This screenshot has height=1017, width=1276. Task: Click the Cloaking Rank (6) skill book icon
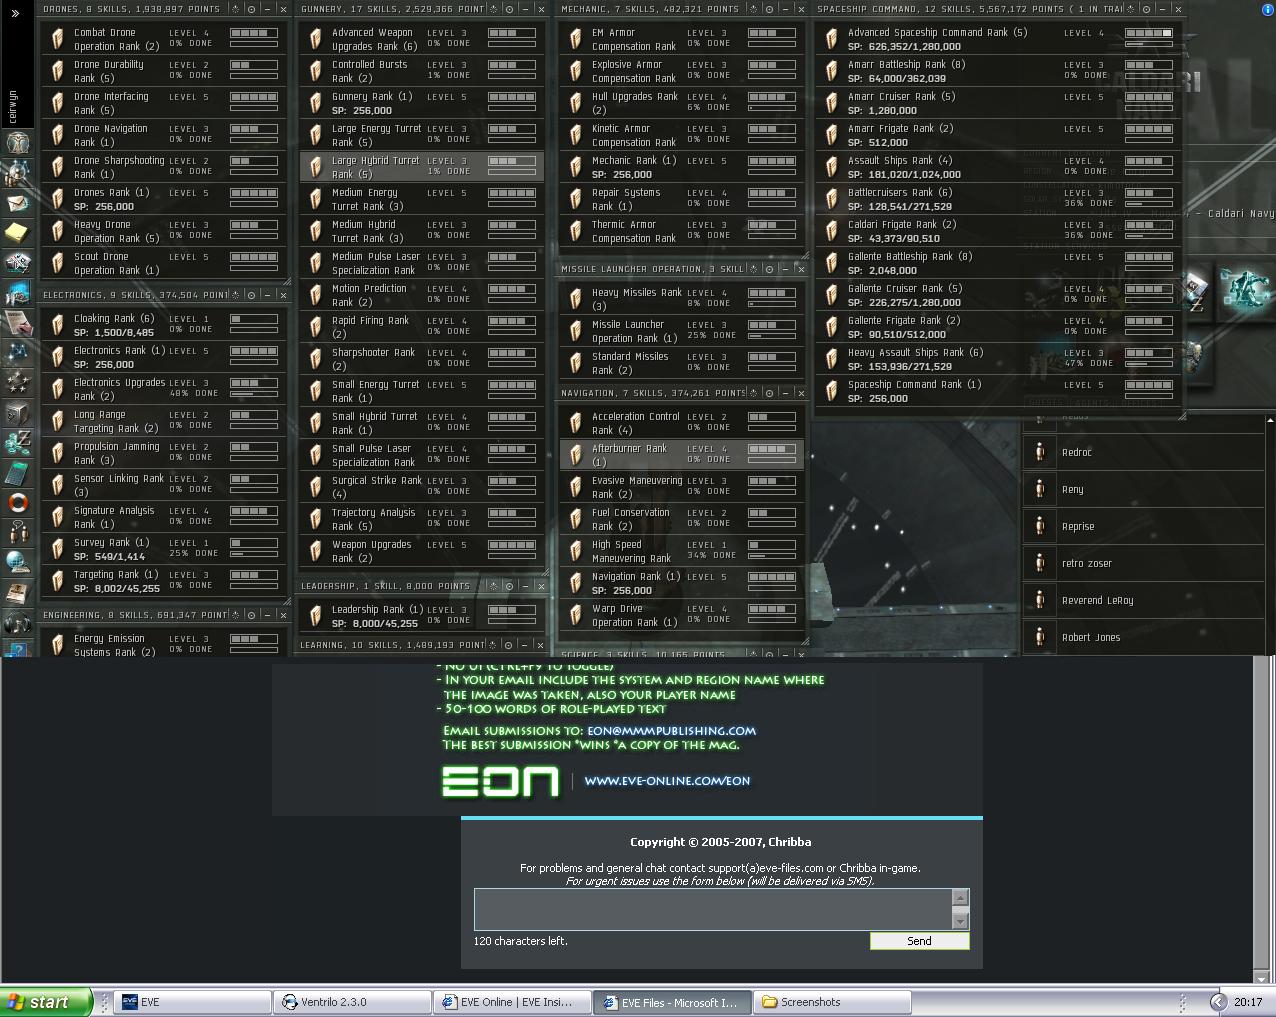(x=57, y=325)
